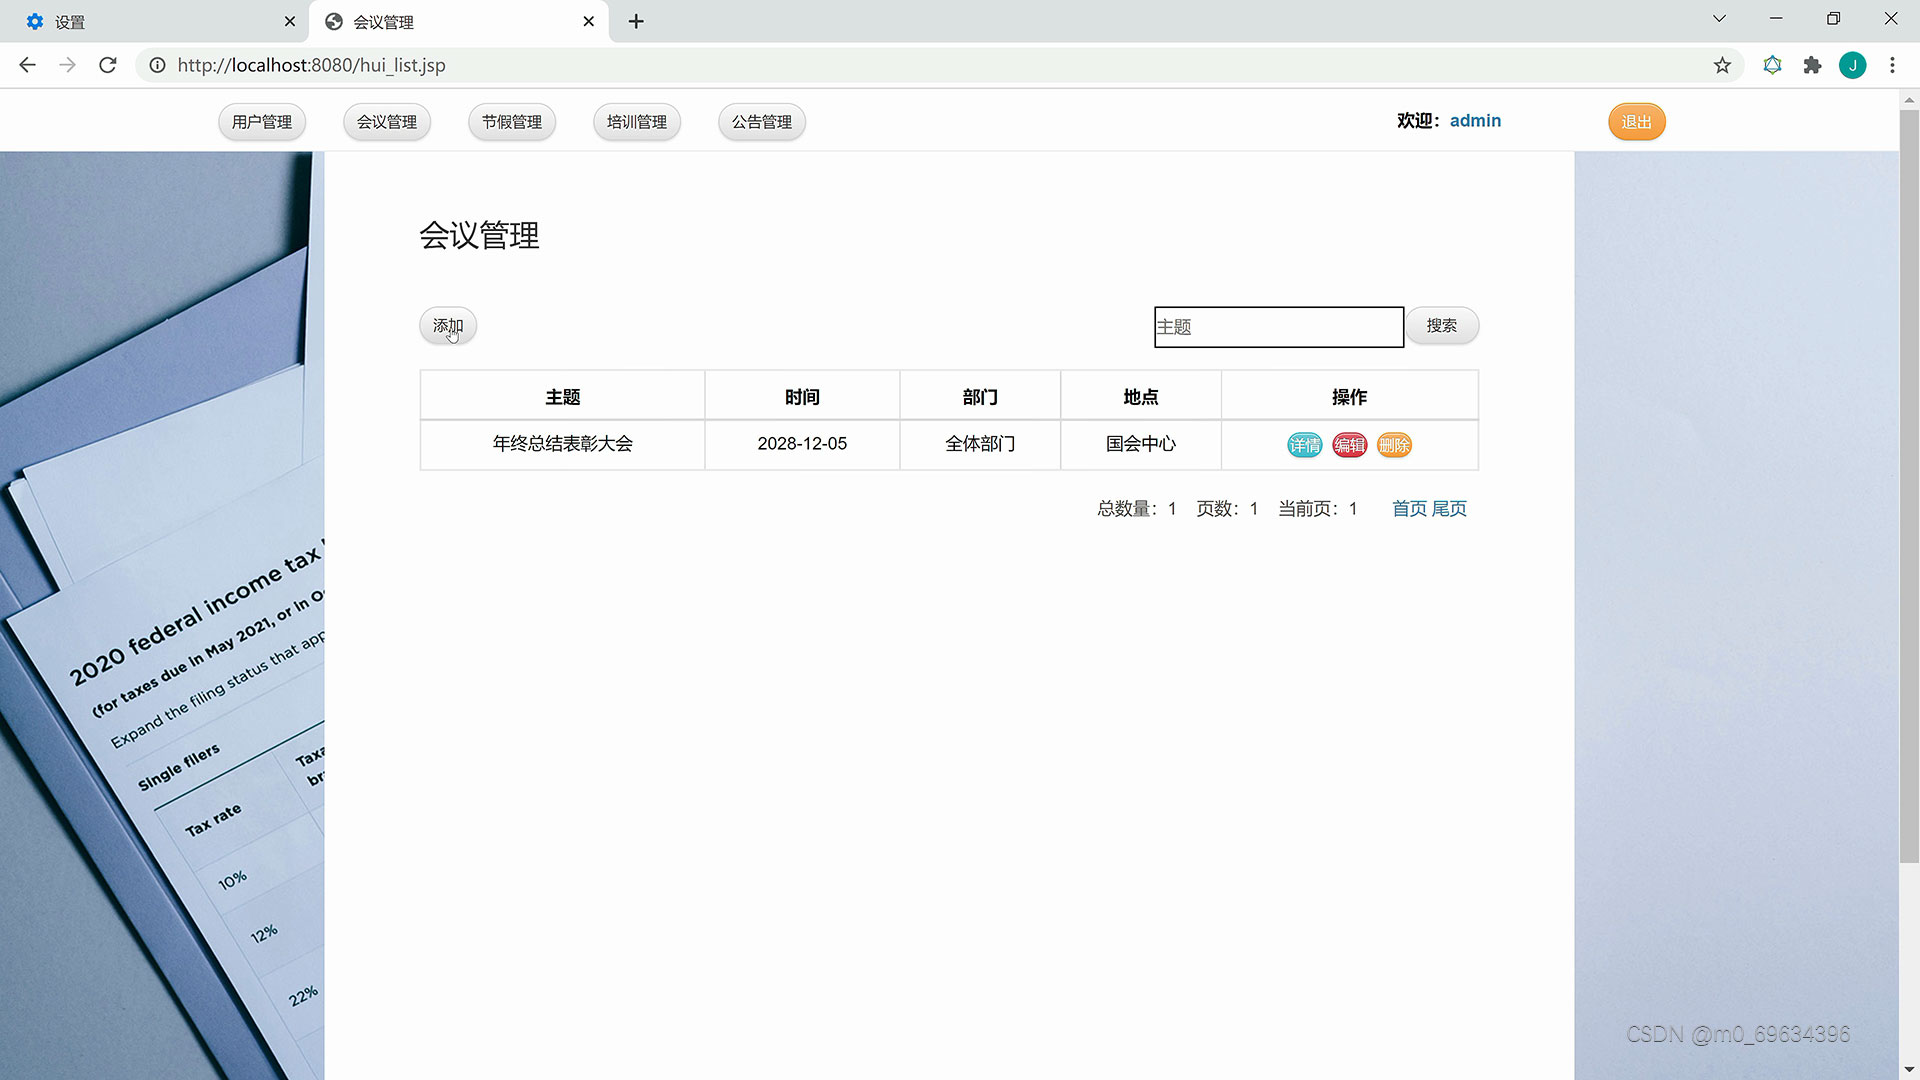Screen dimensions: 1920x1080
Task: Jump to 尾页 pagination link
Action: tap(1449, 509)
